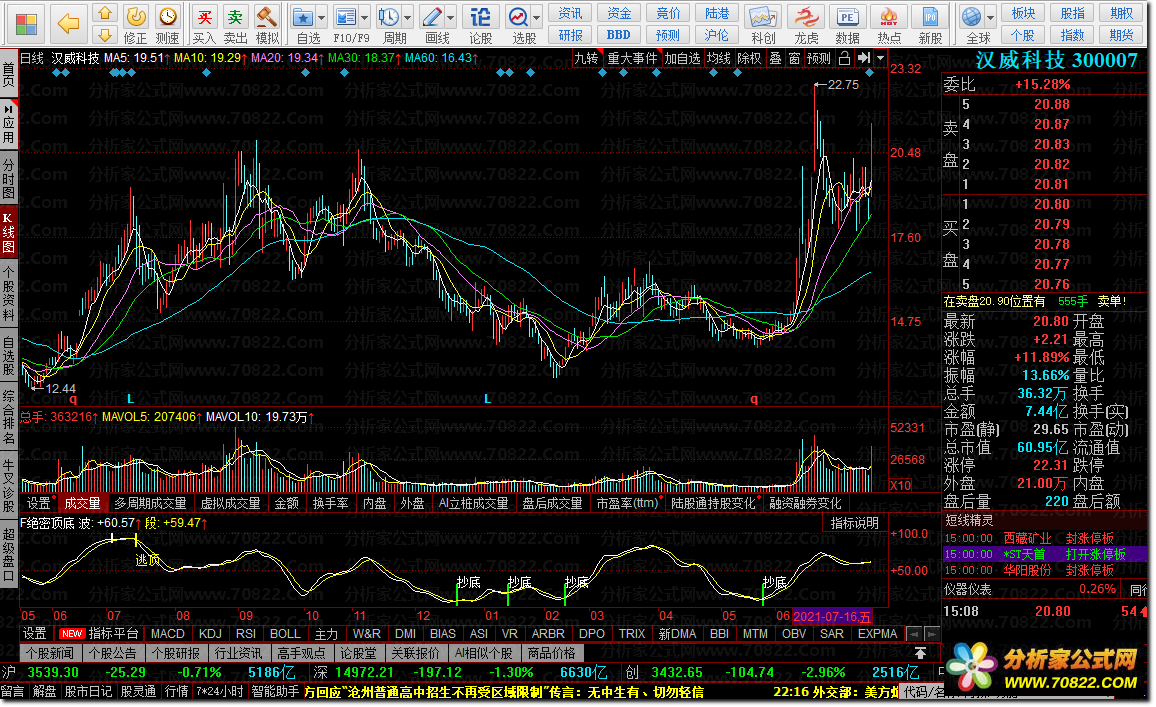1156x707 pixels.
Task: Open the 行业资讯 industry info tab
Action: pyautogui.click(x=238, y=653)
